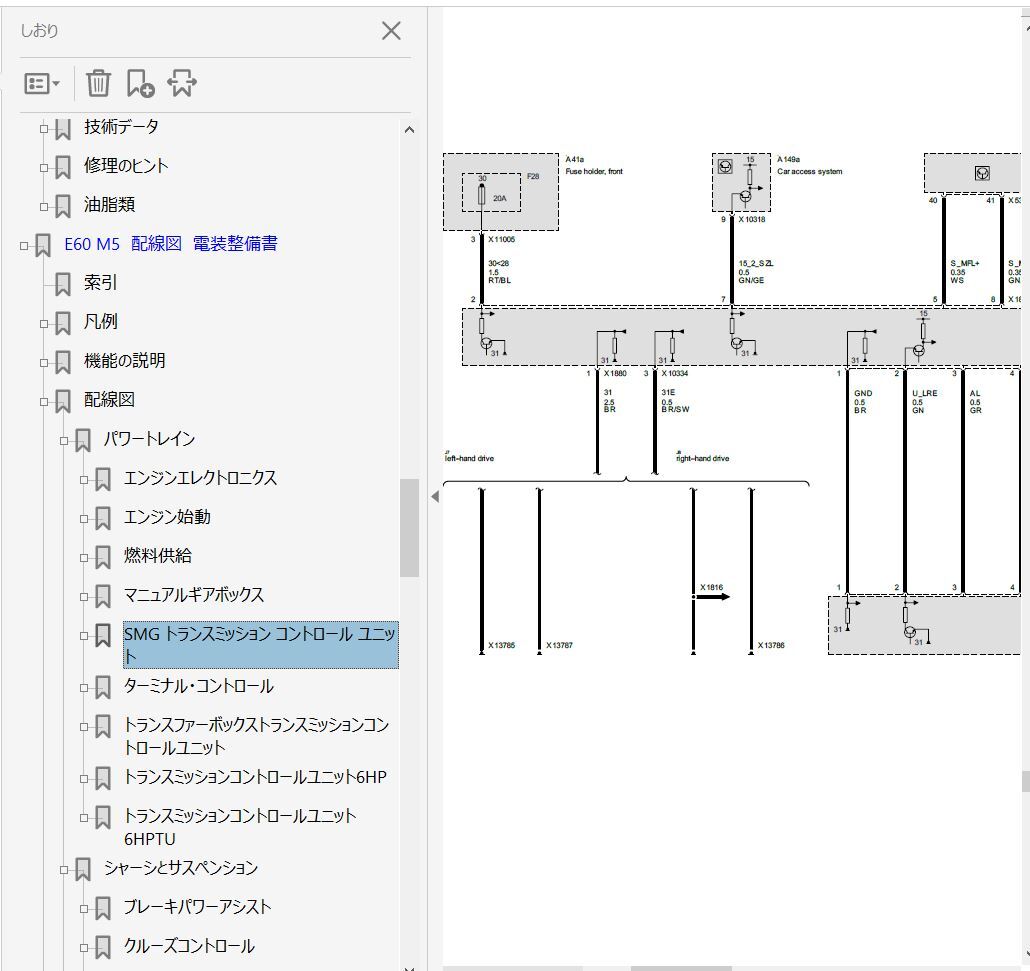Click the bookmark icon beside 燃料供給

tap(103, 558)
